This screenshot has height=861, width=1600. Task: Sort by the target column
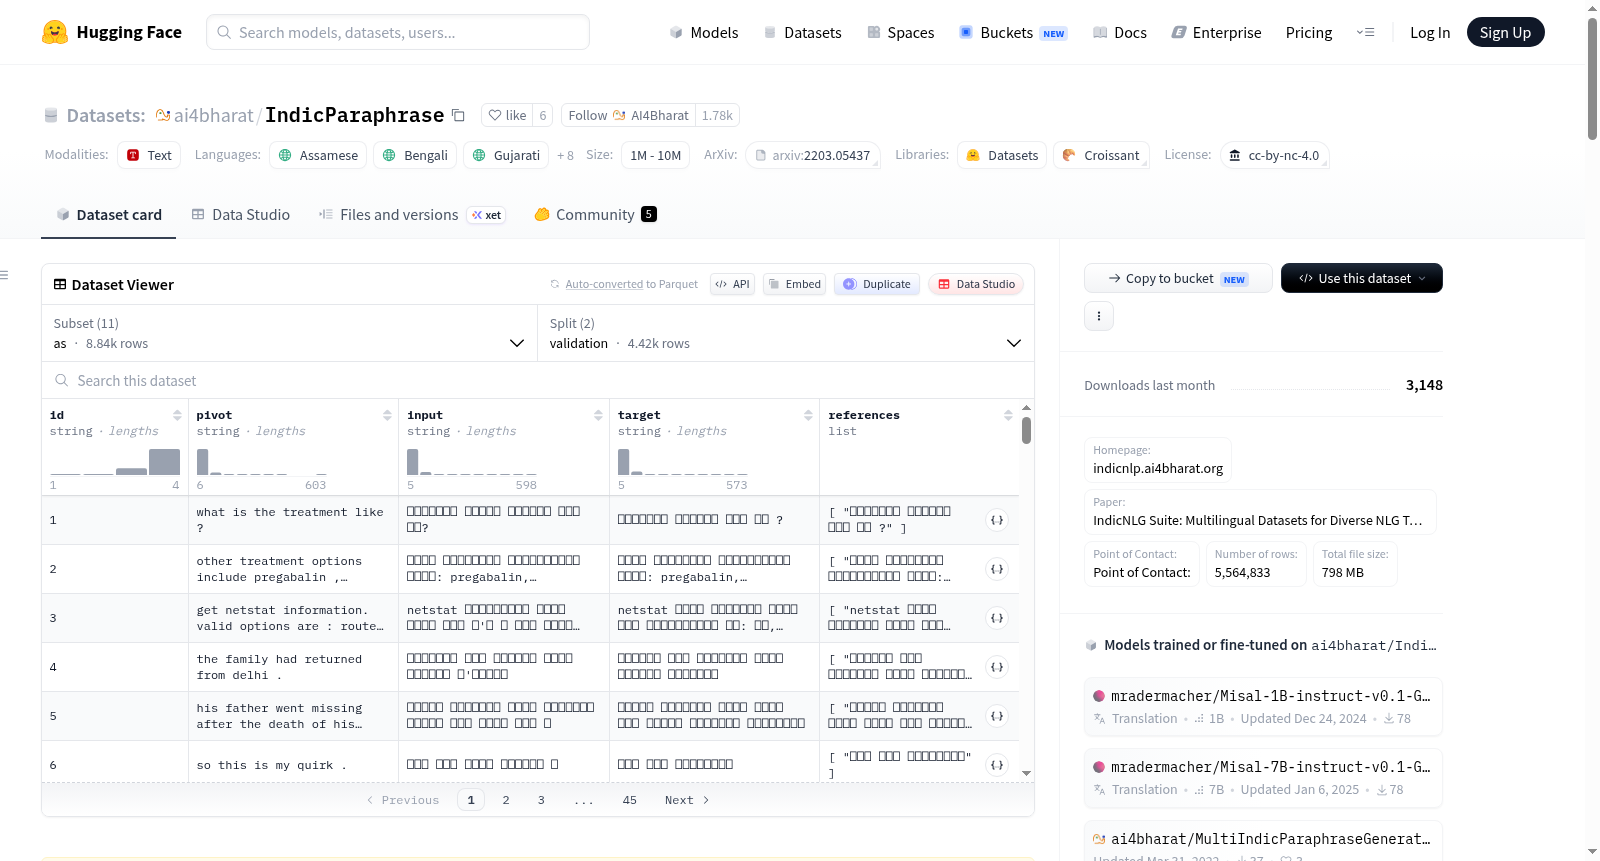[808, 415]
